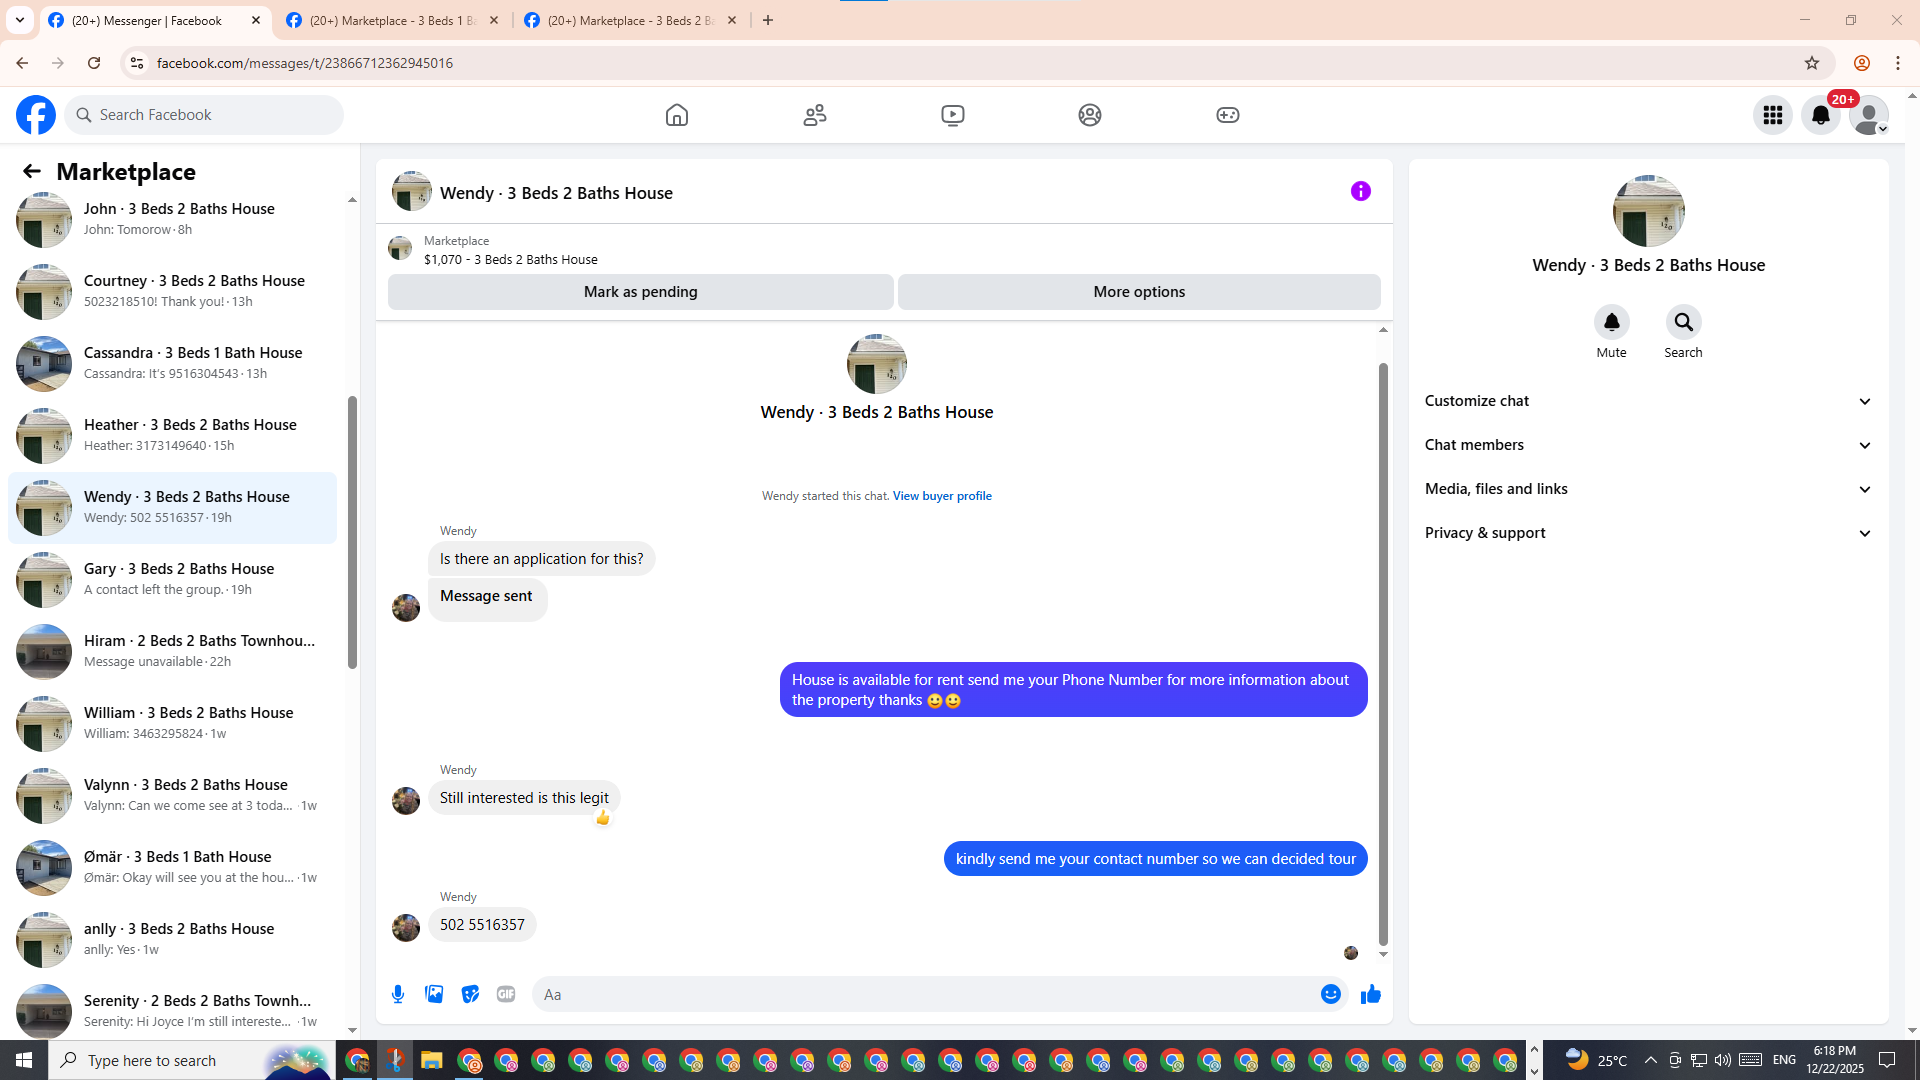Expand Customize chat section
The image size is (1920, 1080).
click(x=1648, y=401)
